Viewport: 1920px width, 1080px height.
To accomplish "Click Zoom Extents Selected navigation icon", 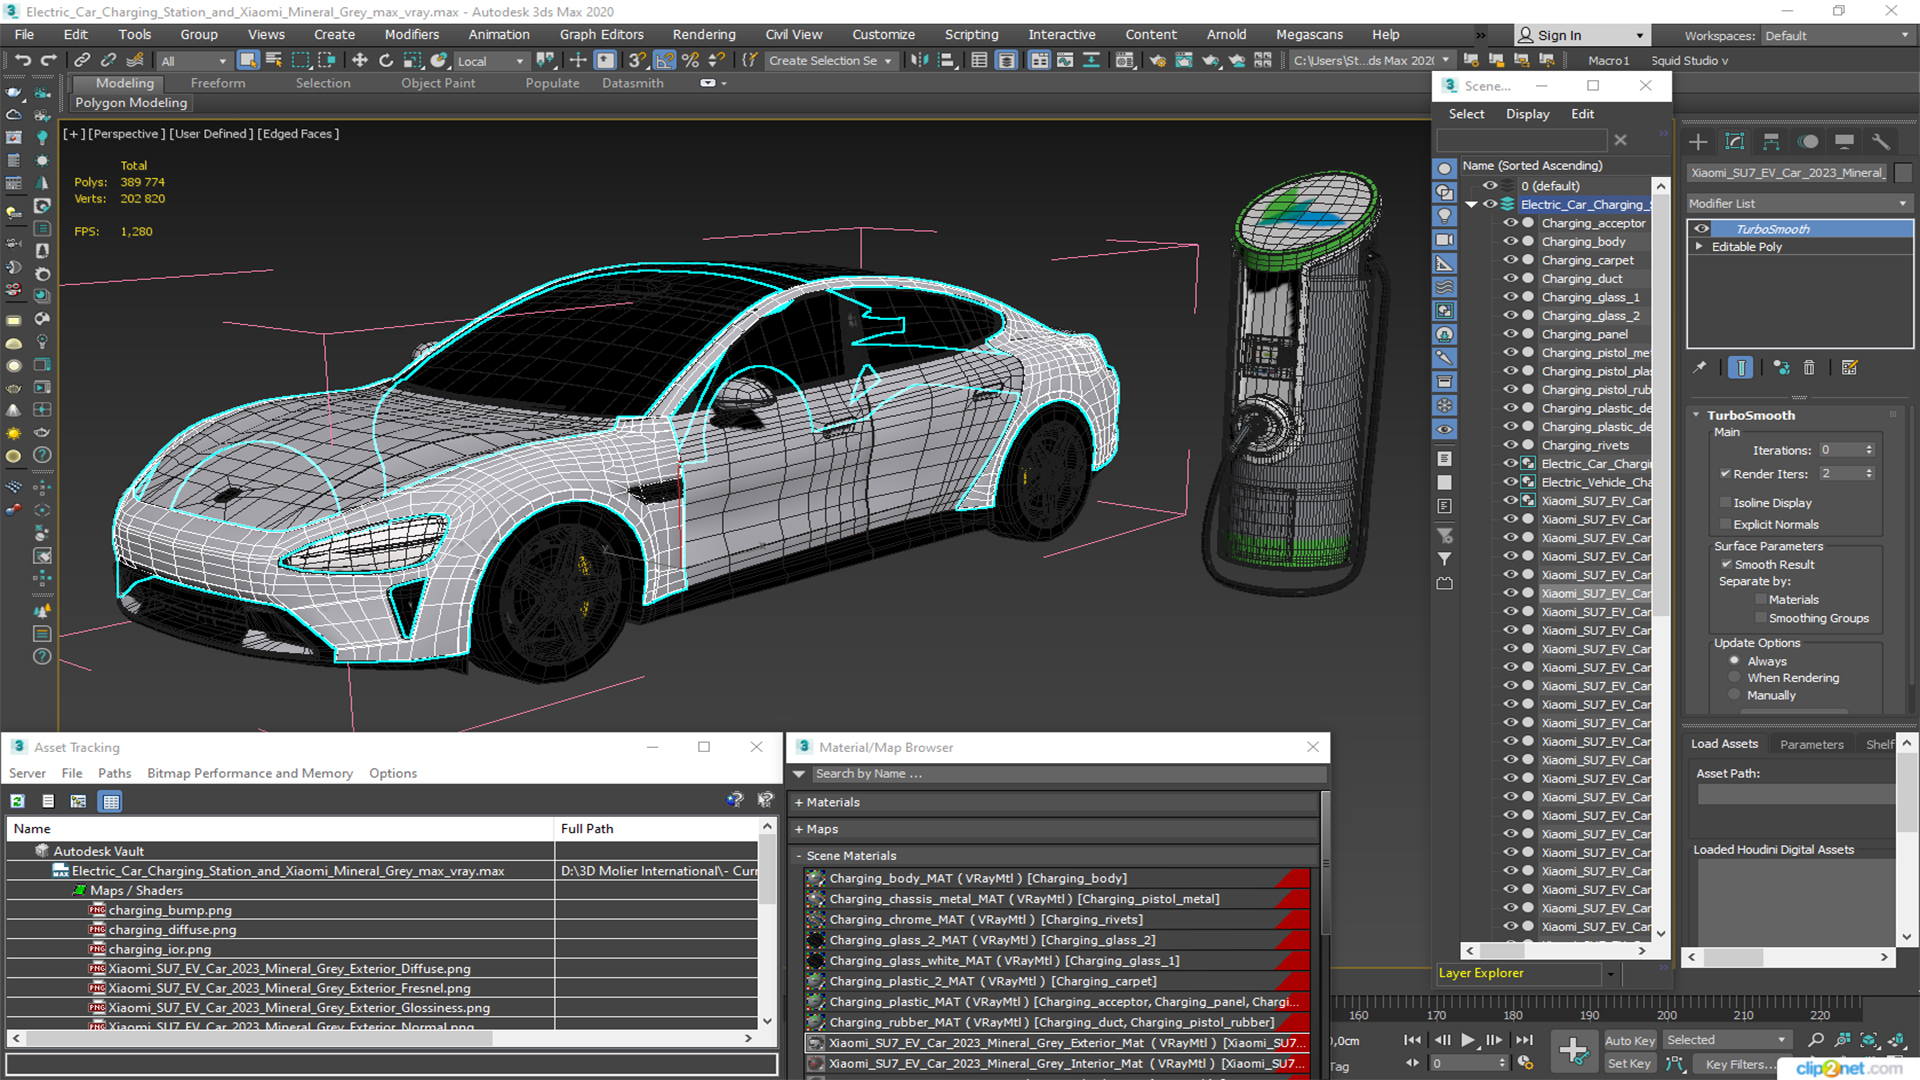I will [x=1868, y=1040].
